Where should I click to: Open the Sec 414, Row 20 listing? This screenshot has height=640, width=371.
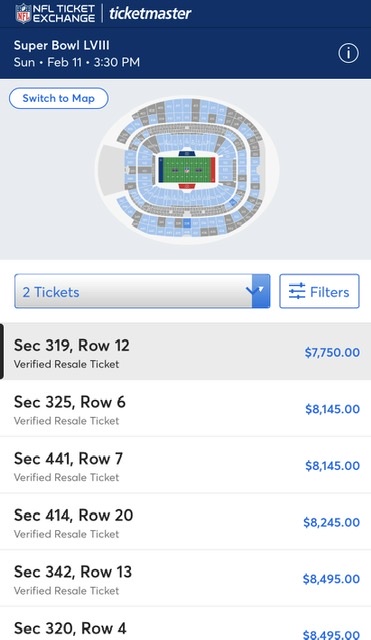[x=185, y=522]
